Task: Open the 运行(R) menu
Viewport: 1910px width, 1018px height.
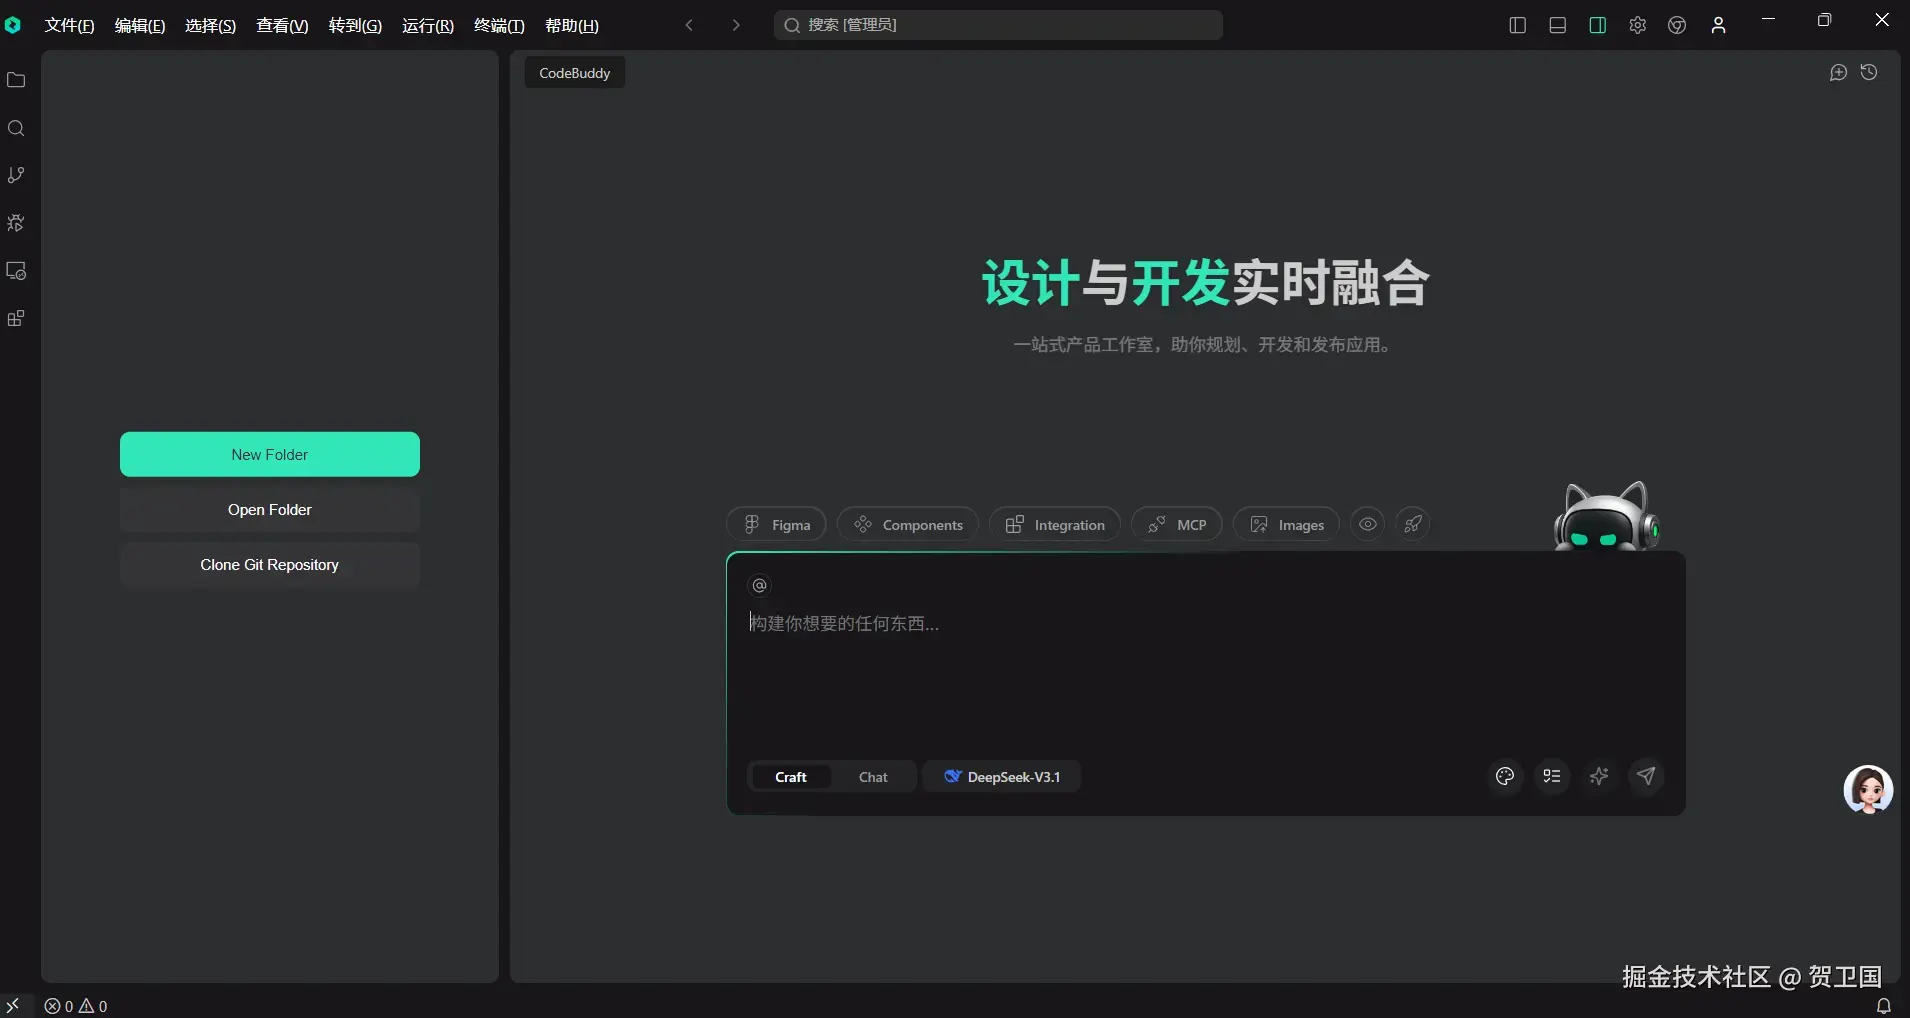Action: (x=428, y=25)
